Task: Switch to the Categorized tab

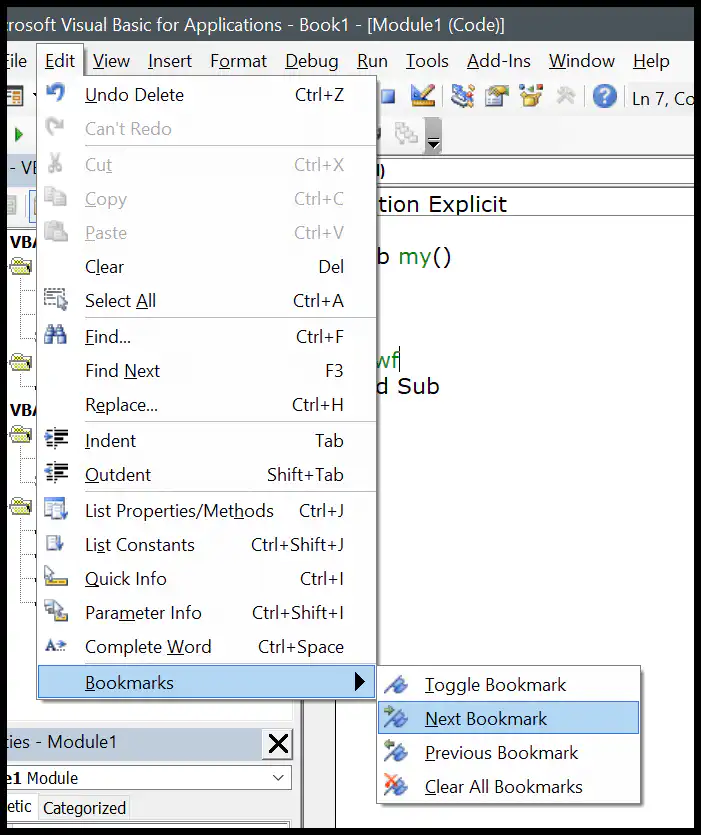Action: 84,808
